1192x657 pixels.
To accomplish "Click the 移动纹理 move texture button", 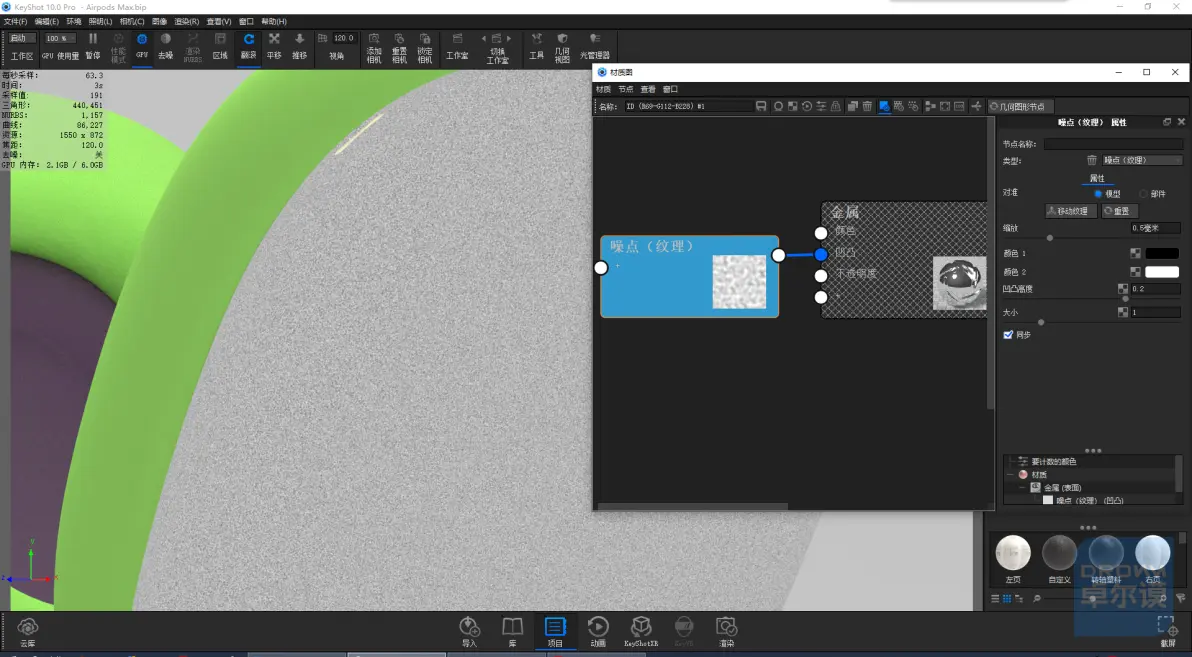I will [1071, 211].
